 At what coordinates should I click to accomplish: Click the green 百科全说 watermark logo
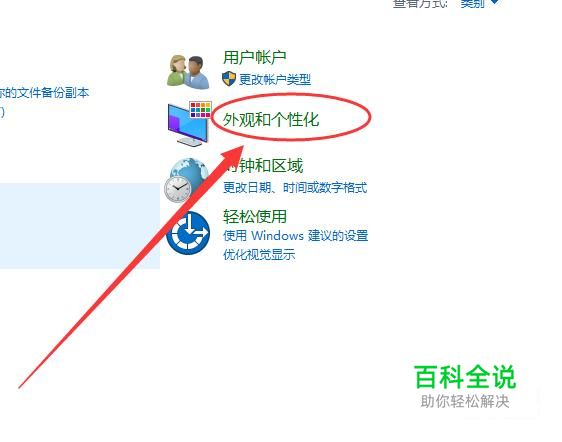tap(465, 377)
